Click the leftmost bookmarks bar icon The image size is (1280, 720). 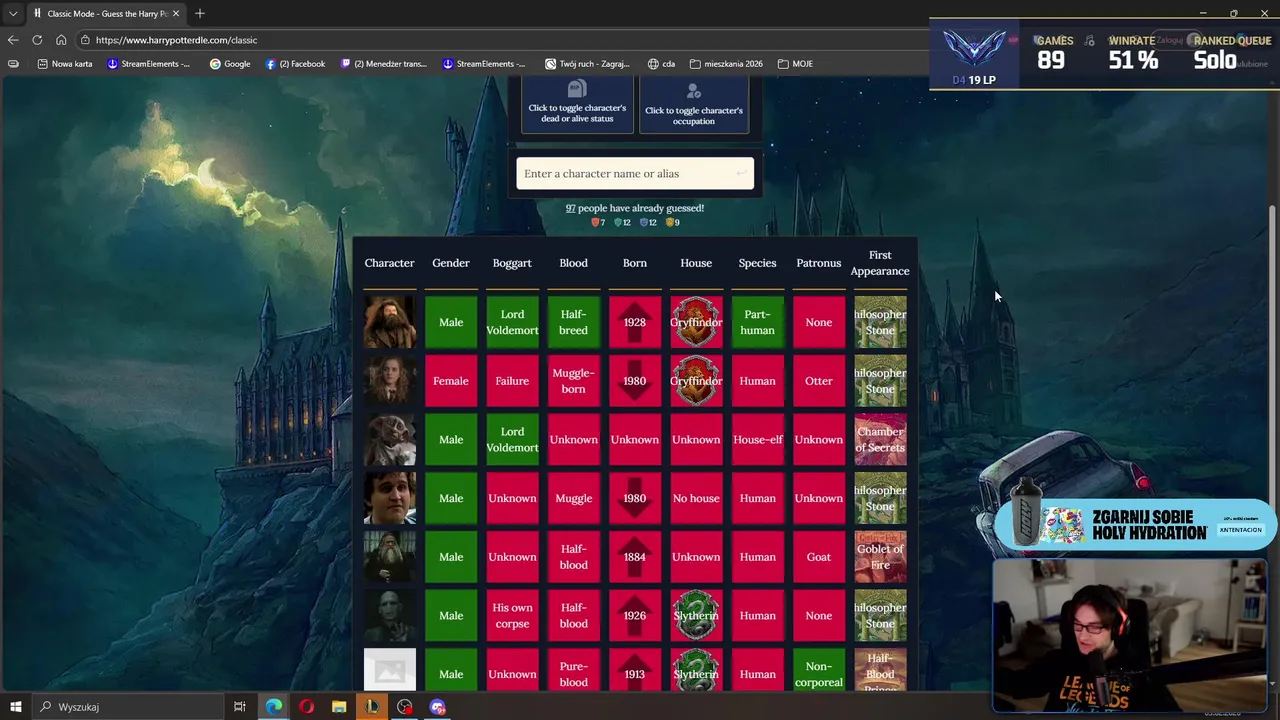[13, 64]
